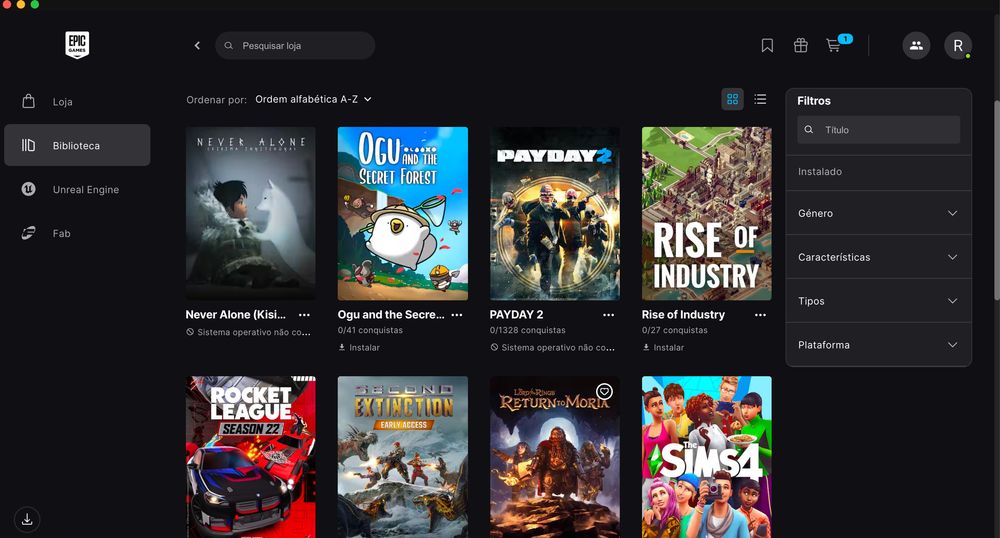Open The Sims 4 cover
The height and width of the screenshot is (538, 1000).
(x=707, y=457)
